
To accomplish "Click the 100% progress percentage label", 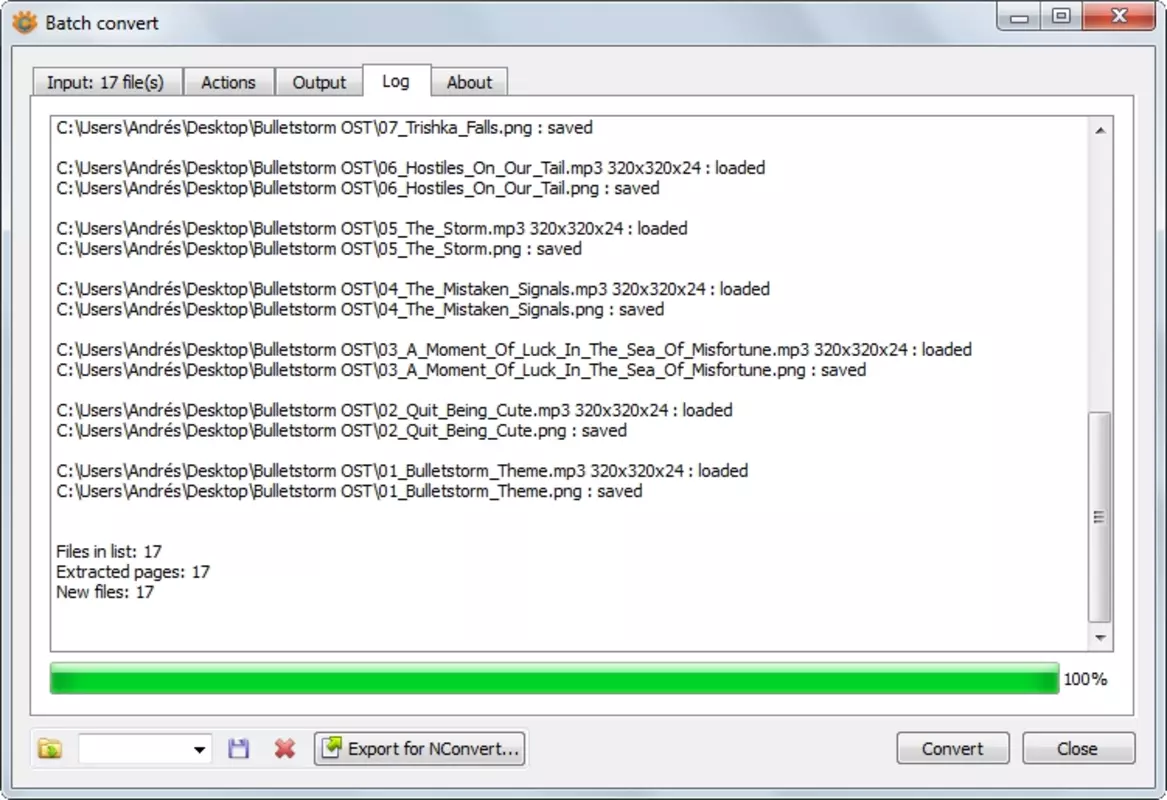I will point(1085,679).
